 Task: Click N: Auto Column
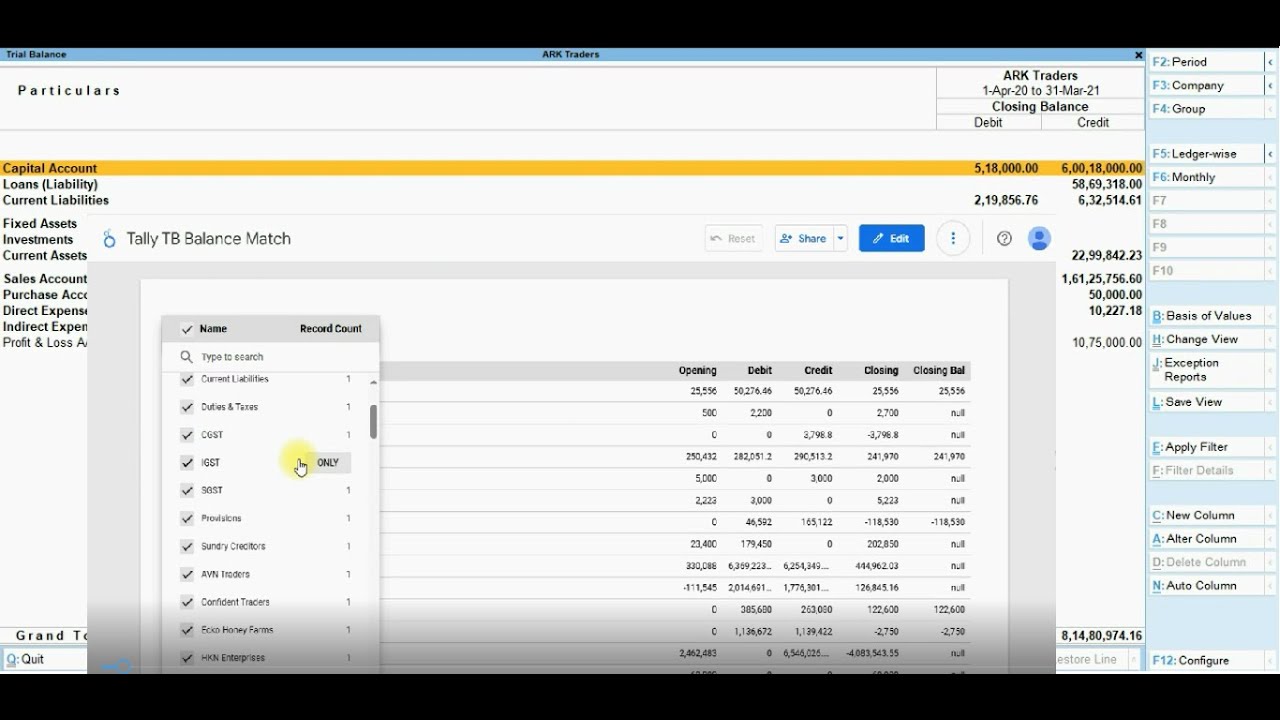[1205, 586]
